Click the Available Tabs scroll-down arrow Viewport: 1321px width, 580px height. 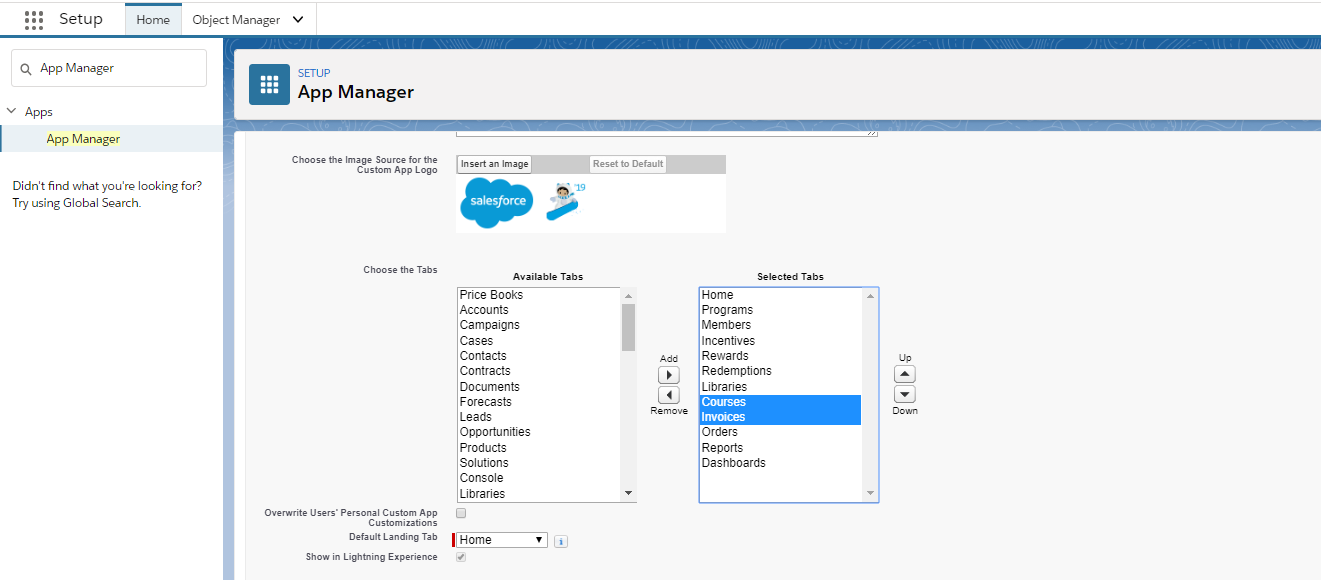tap(628, 493)
